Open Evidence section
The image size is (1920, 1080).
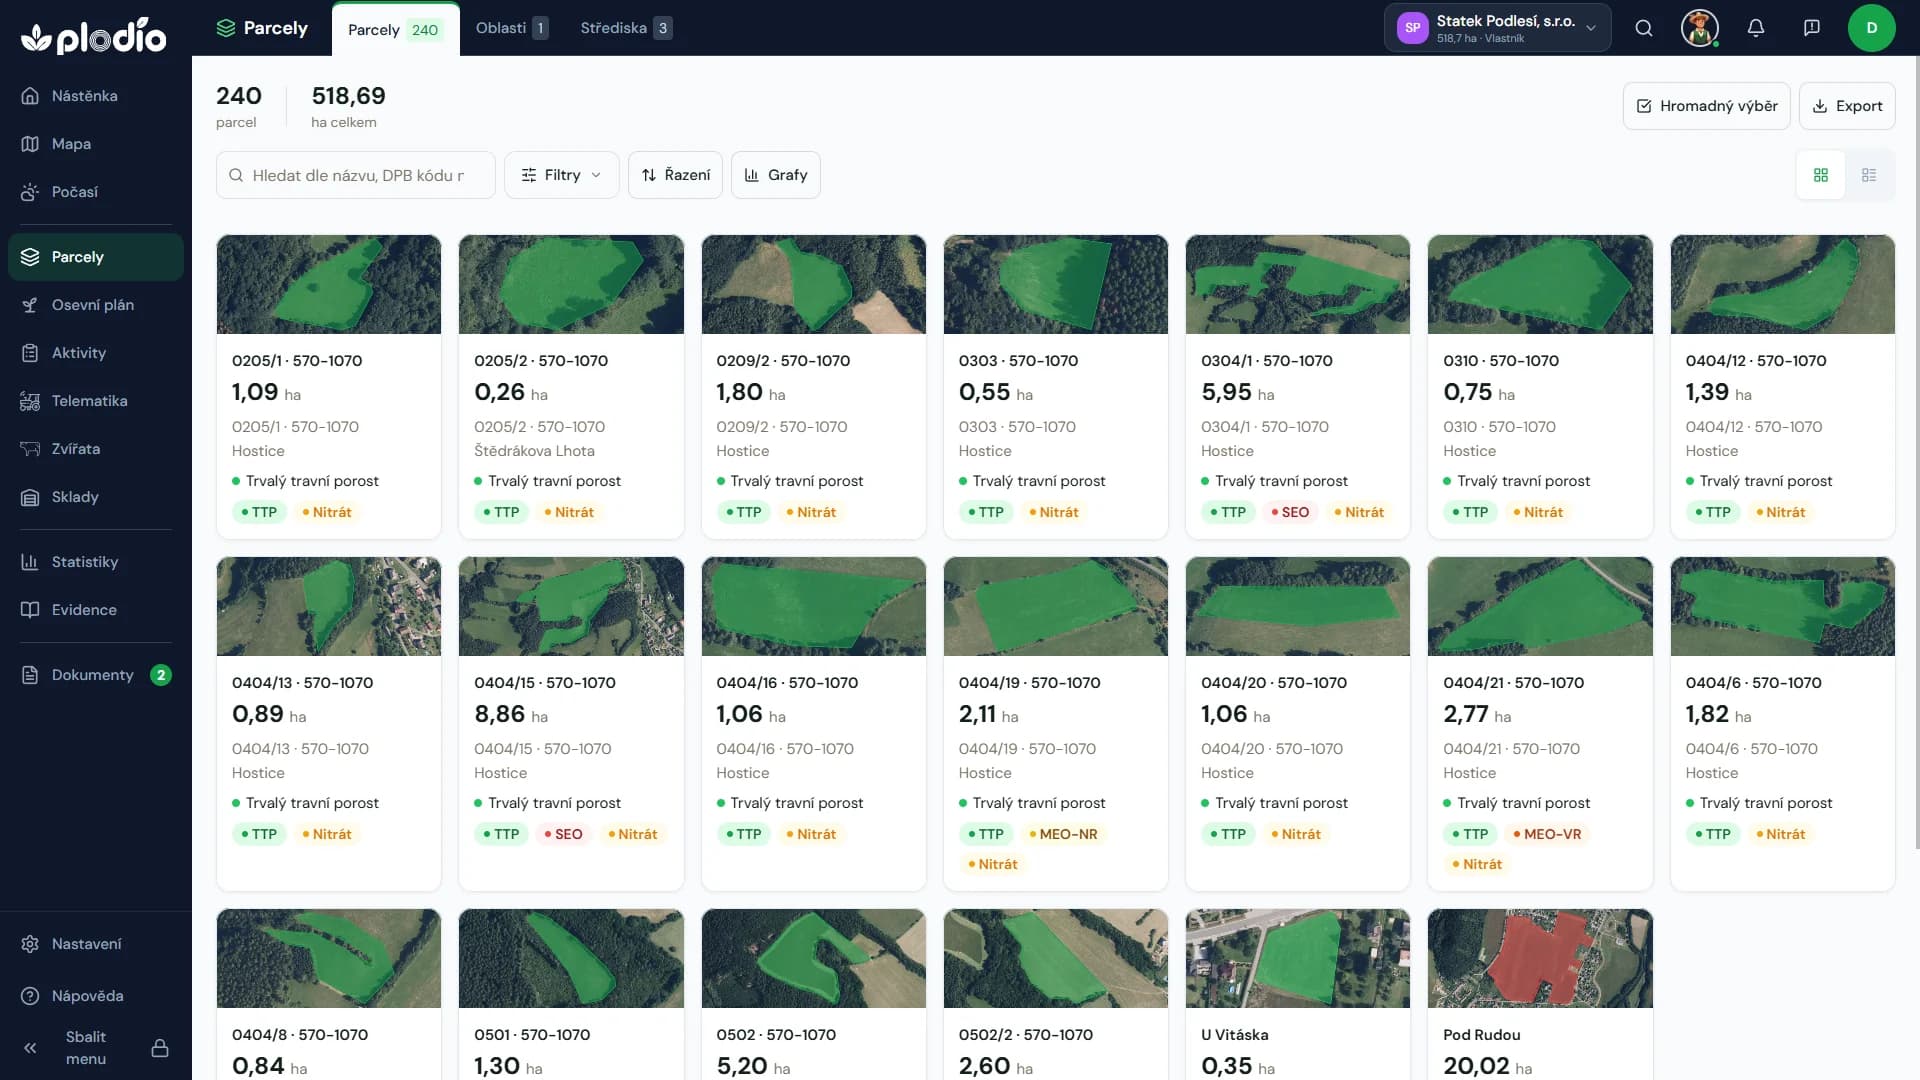[x=96, y=610]
